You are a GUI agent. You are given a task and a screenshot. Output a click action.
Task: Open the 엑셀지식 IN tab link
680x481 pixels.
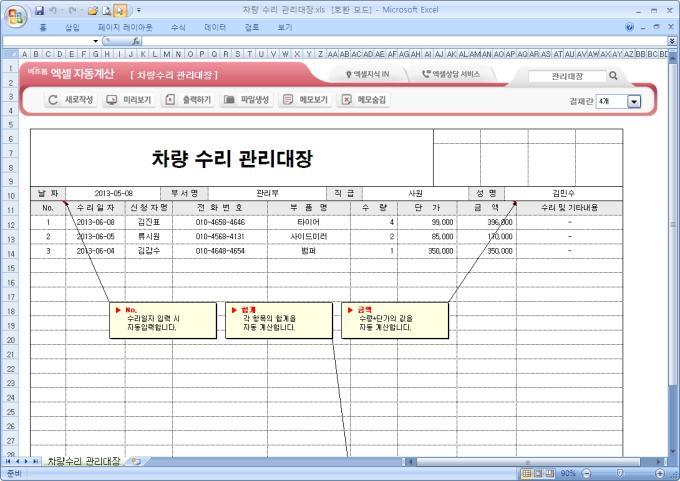click(x=367, y=75)
